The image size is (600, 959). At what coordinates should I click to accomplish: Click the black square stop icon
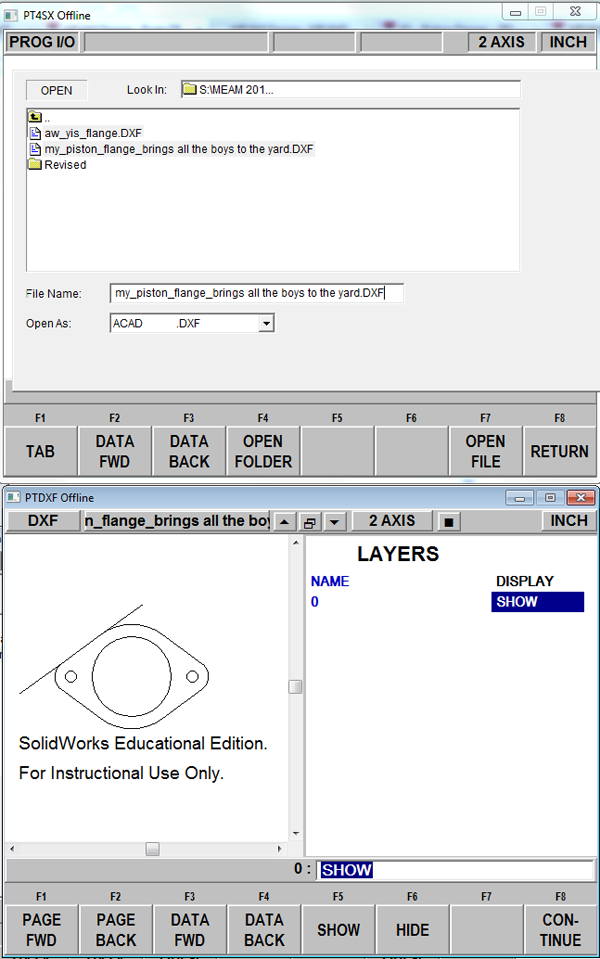tap(448, 522)
